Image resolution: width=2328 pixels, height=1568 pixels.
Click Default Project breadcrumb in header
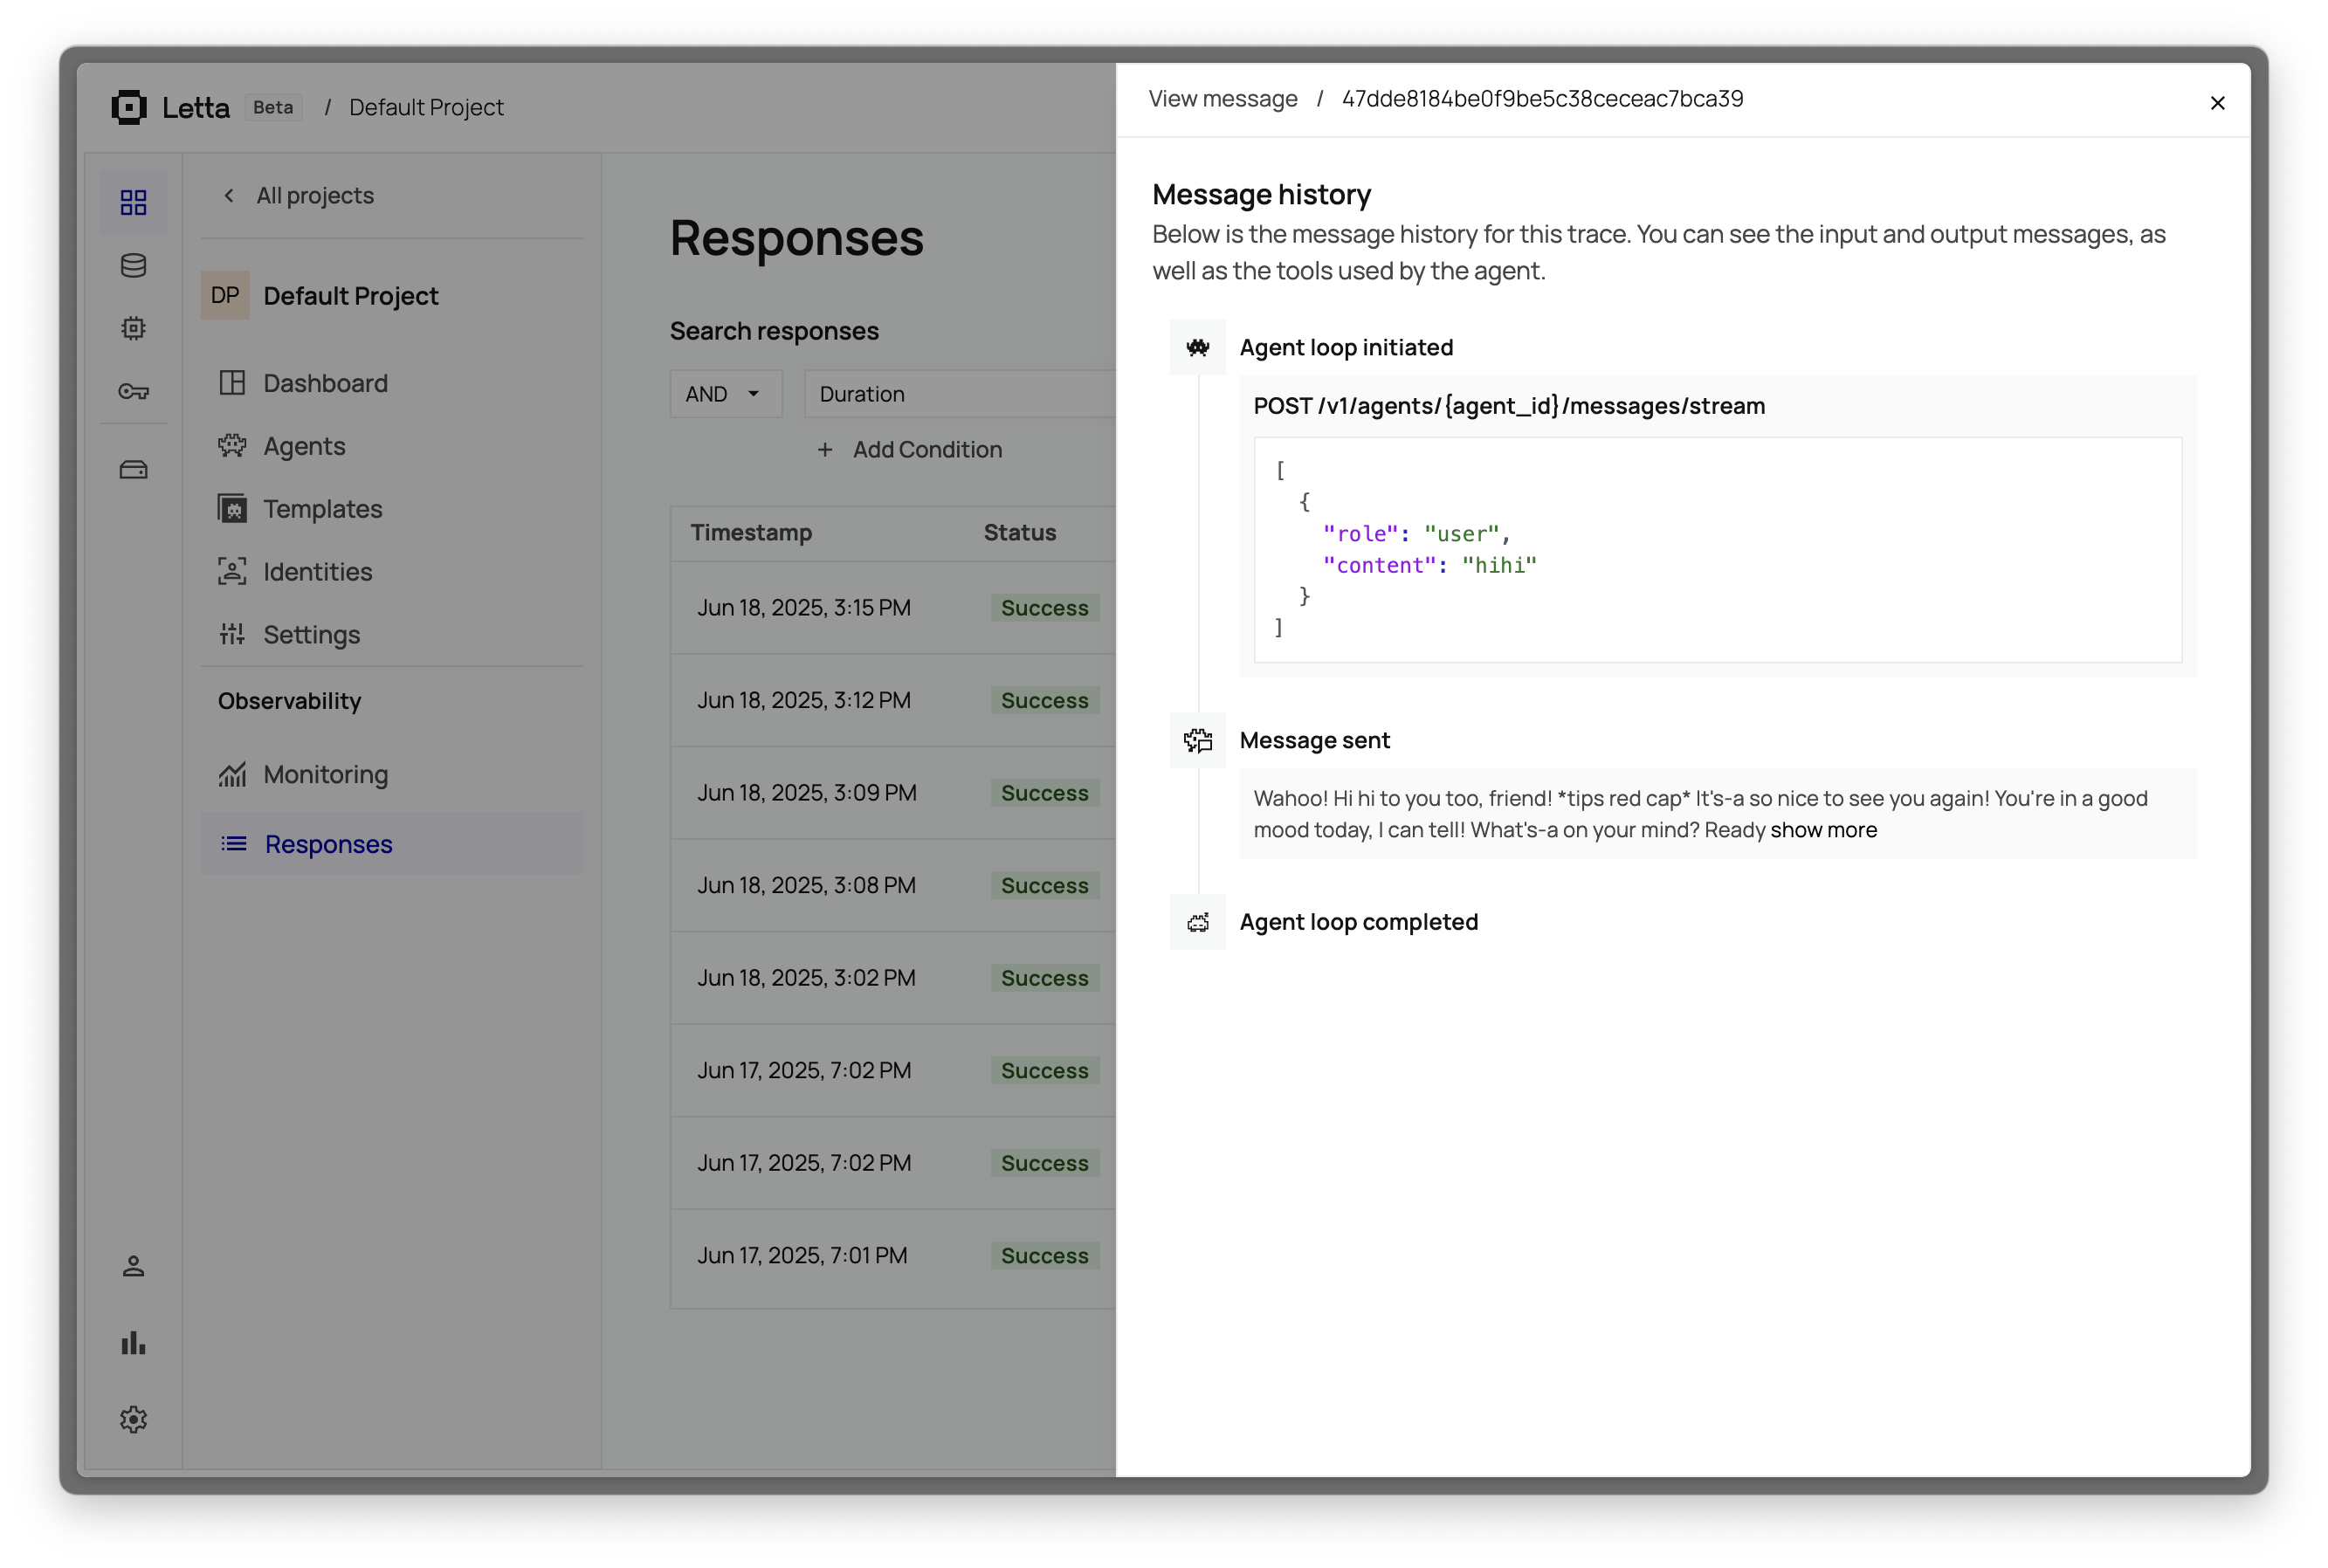[426, 107]
